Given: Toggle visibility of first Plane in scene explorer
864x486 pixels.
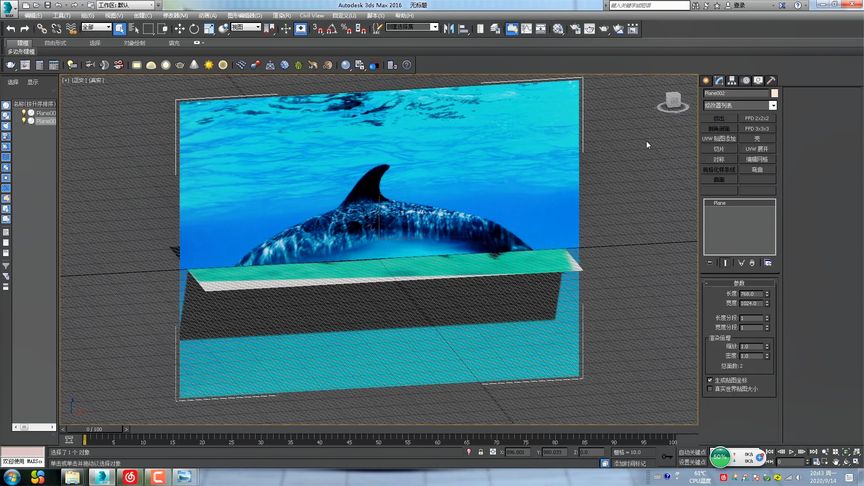Looking at the screenshot, I should coord(24,113).
